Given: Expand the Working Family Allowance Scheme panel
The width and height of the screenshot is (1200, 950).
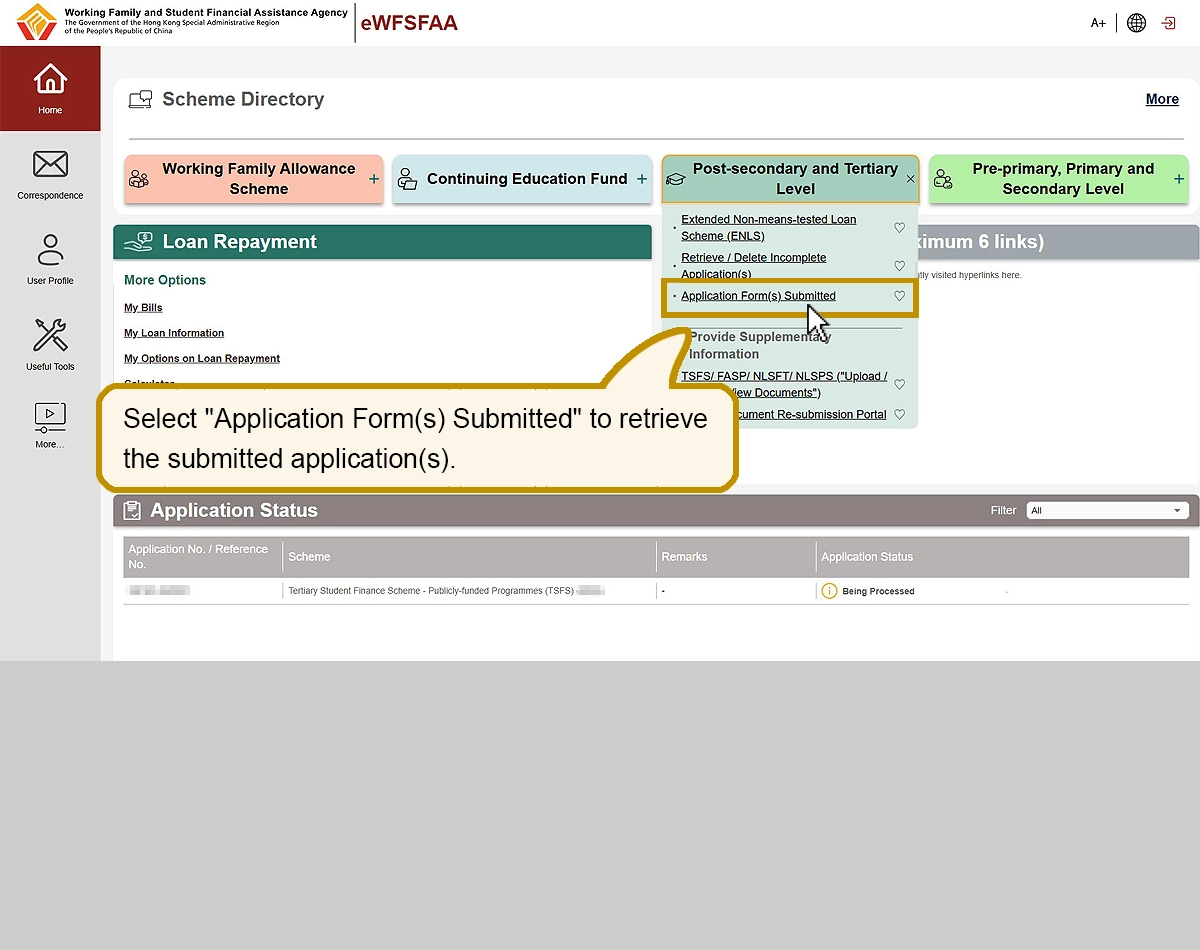Looking at the screenshot, I should click(374, 179).
